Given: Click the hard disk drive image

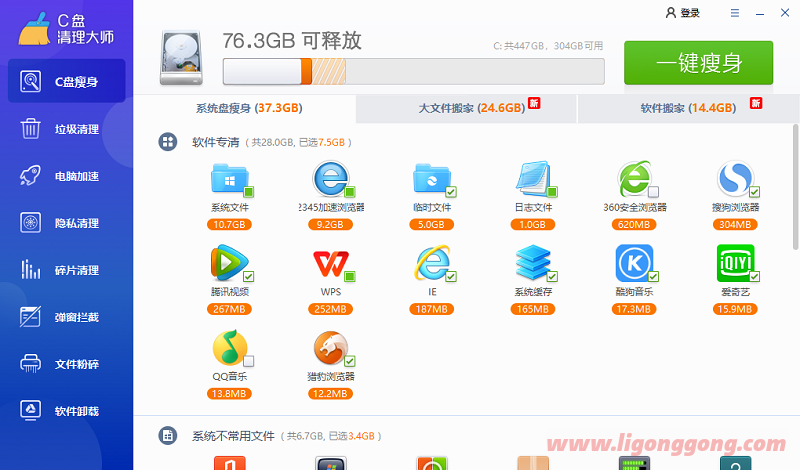Looking at the screenshot, I should (x=181, y=58).
